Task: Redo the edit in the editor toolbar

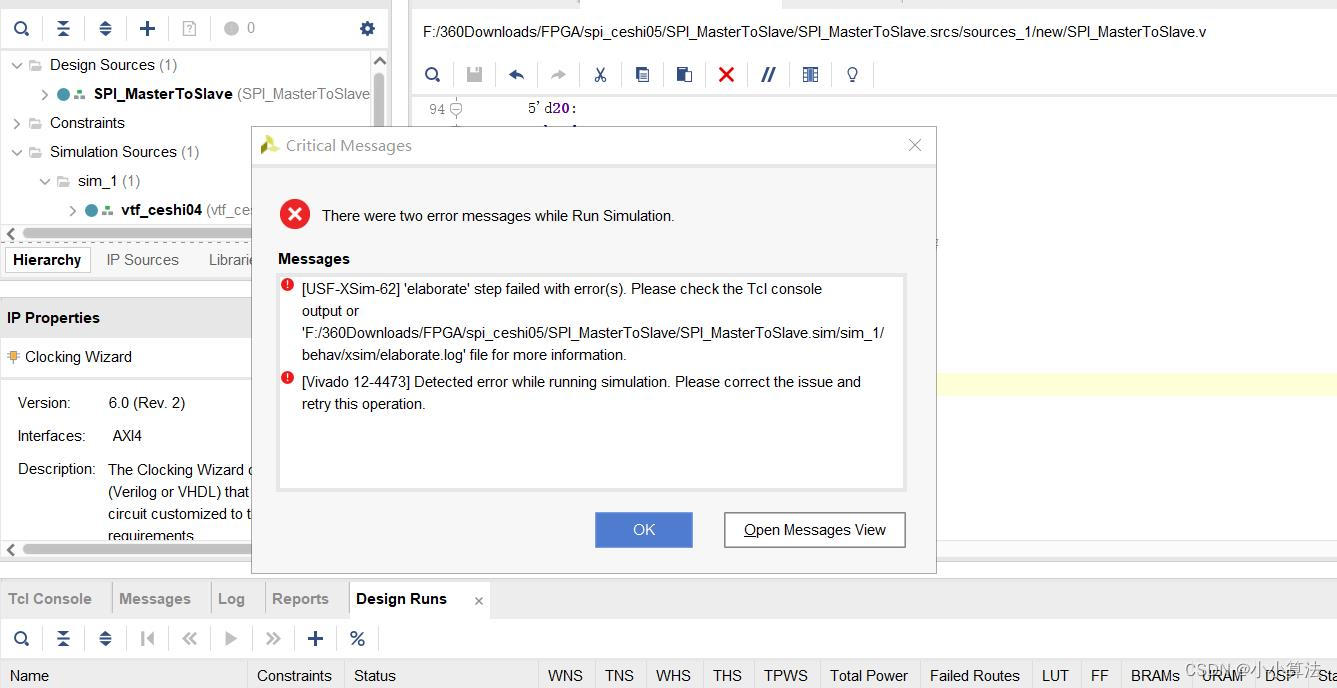Action: pyautogui.click(x=558, y=74)
